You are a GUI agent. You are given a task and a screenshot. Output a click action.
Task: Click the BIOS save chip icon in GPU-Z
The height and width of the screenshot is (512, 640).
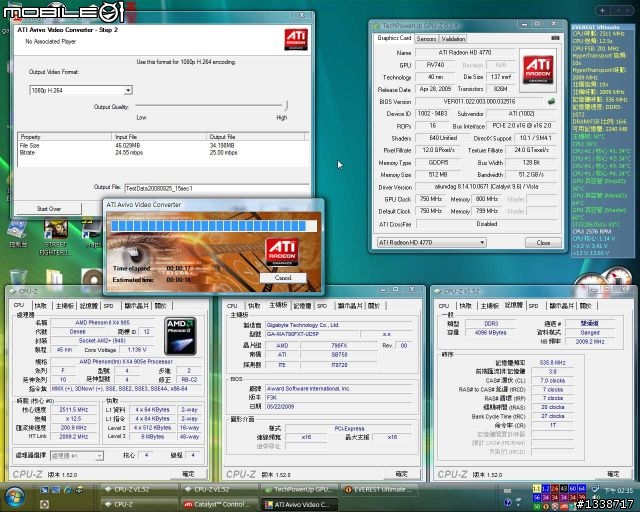[551, 101]
